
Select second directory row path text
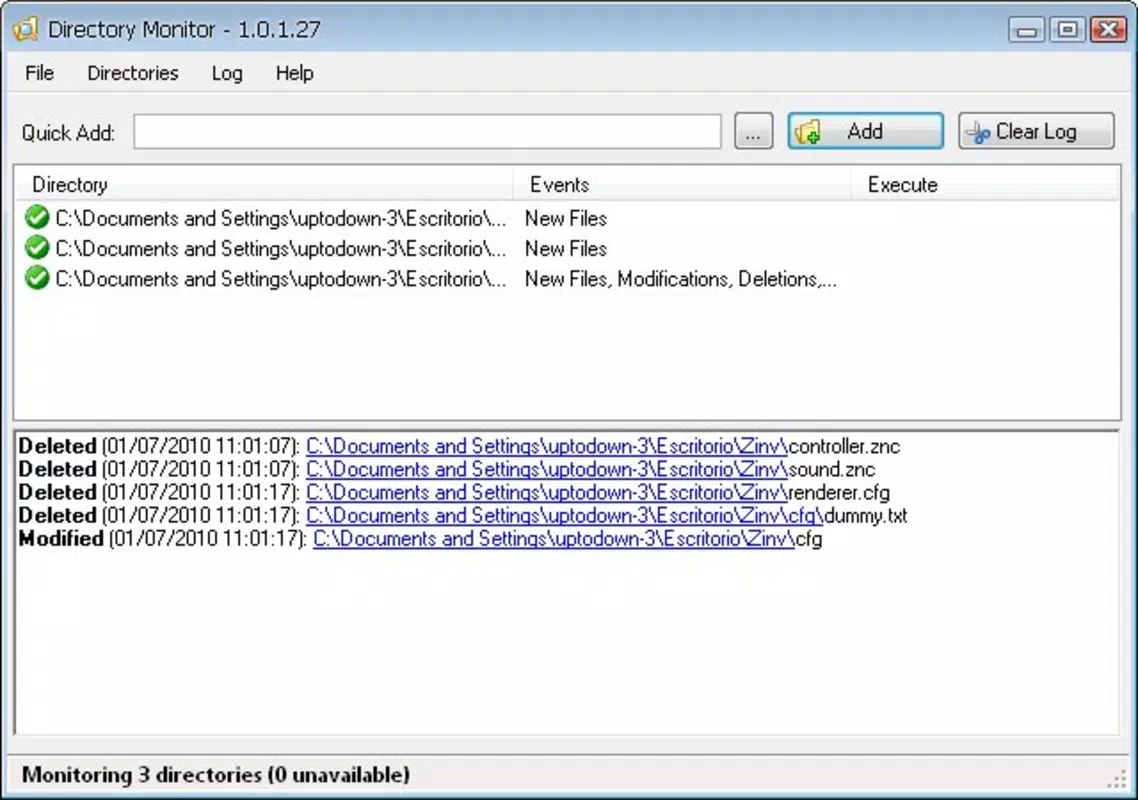(x=281, y=249)
